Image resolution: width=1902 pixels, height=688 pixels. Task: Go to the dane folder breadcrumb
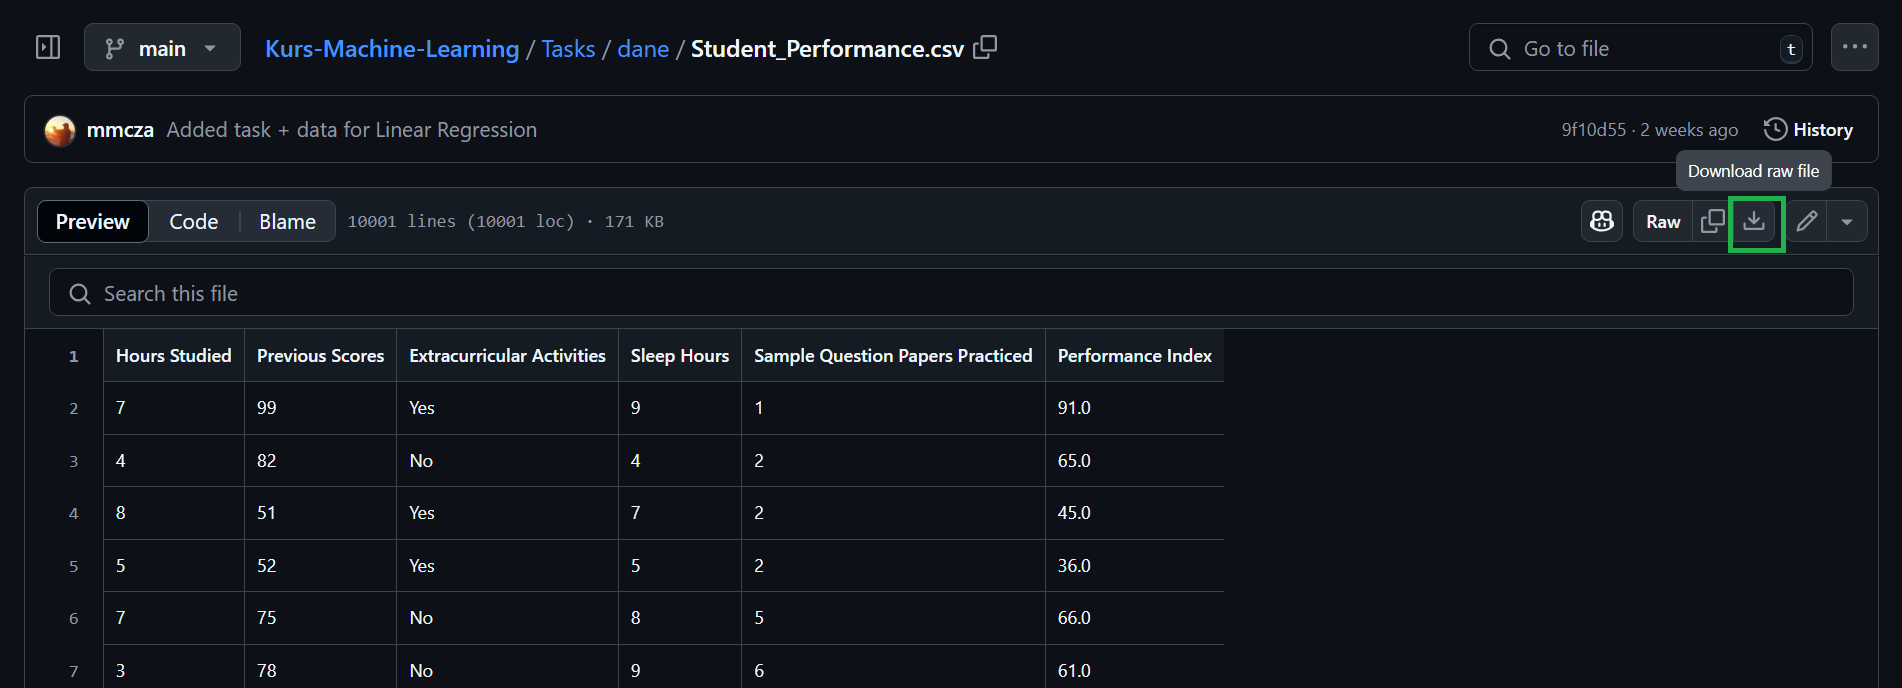tap(643, 49)
